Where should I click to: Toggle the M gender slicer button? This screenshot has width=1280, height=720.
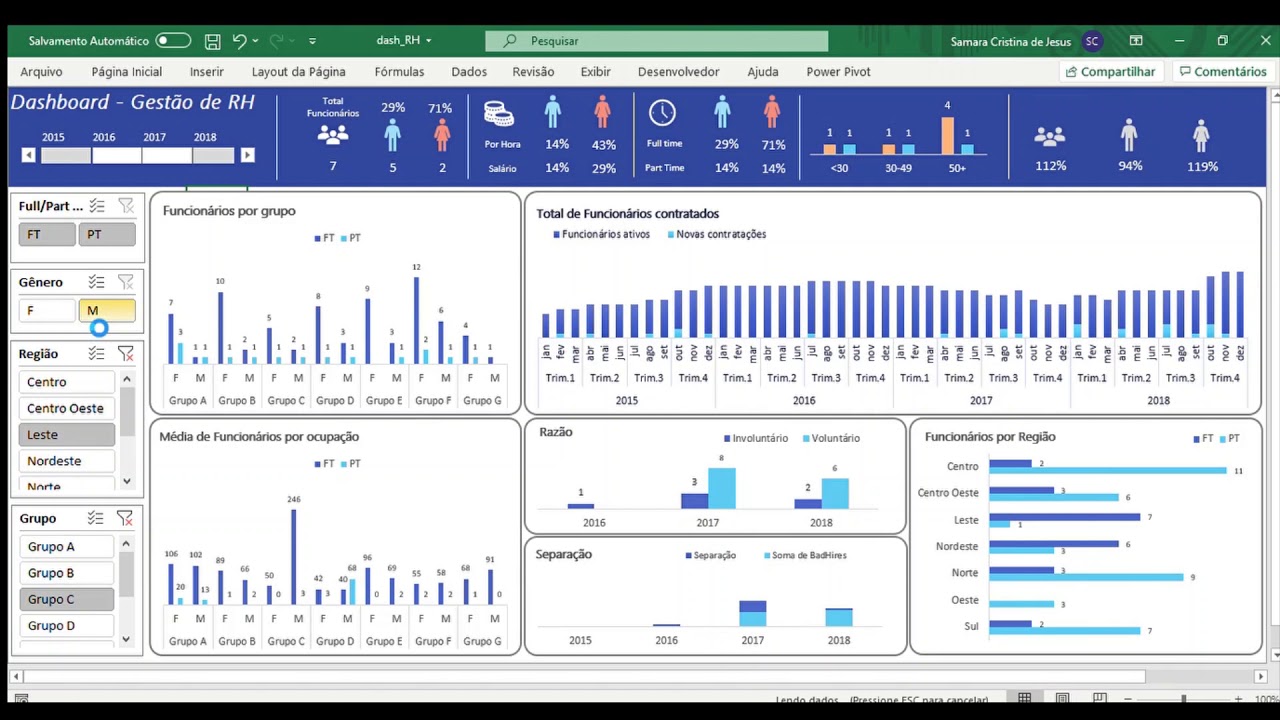coord(107,311)
